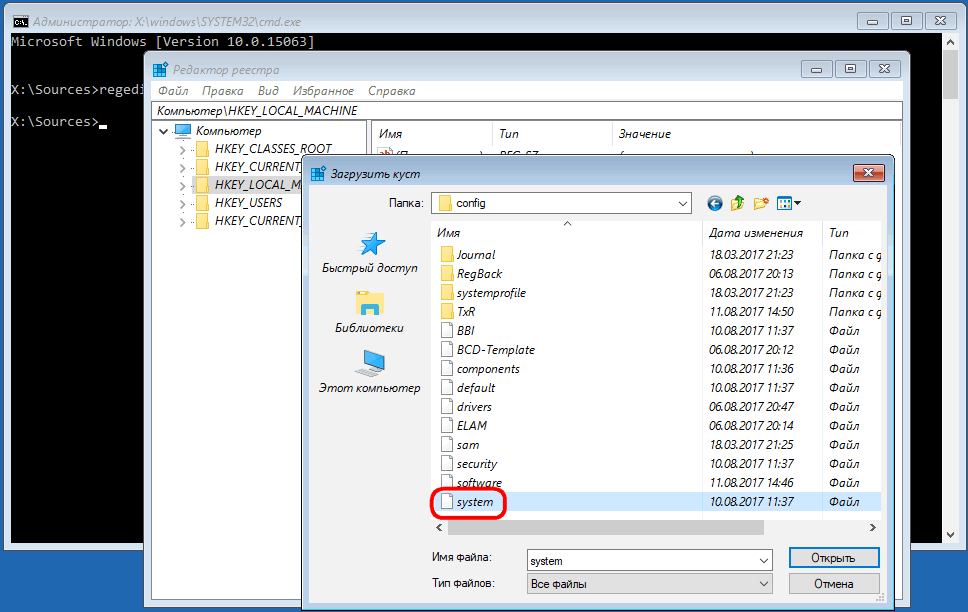The width and height of the screenshot is (968, 612).
Task: Go back using the blue arrow icon
Action: [x=714, y=203]
